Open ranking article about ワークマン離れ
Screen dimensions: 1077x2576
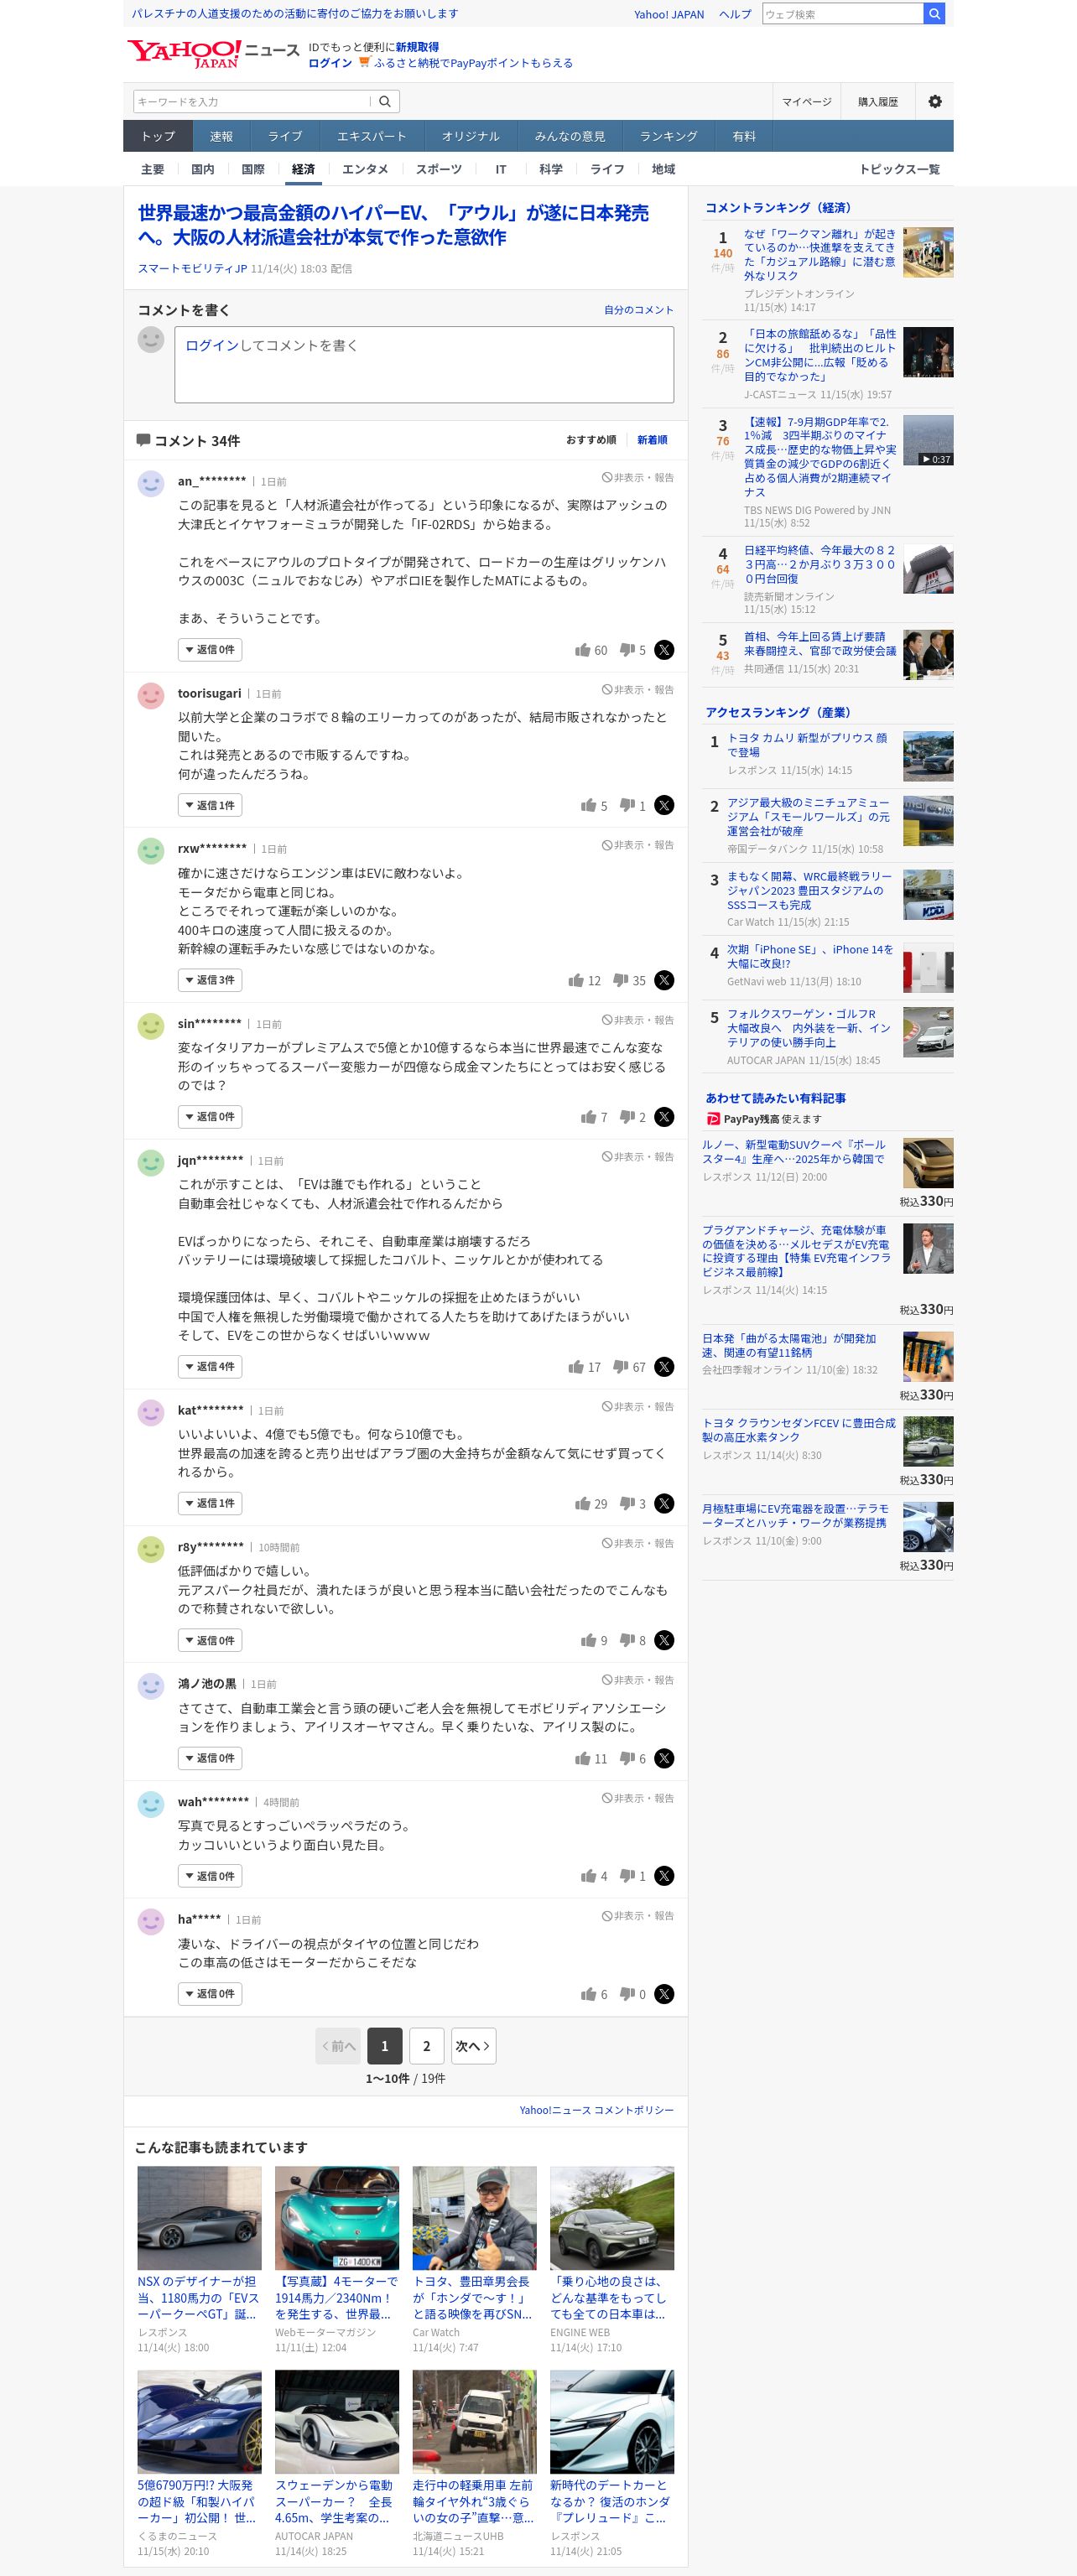[x=819, y=255]
